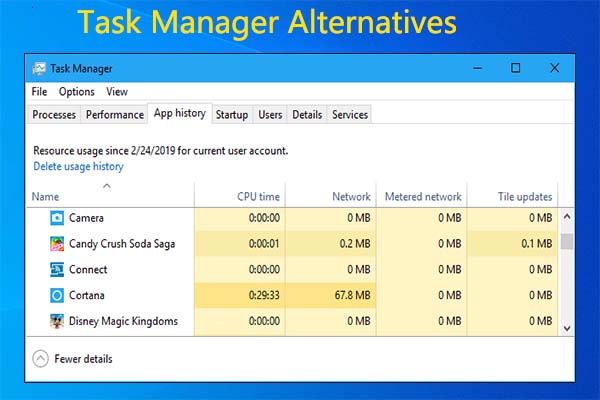The width and height of the screenshot is (600, 400).
Task: Click the Disney Magic Kingdoms icon
Action: (x=57, y=321)
